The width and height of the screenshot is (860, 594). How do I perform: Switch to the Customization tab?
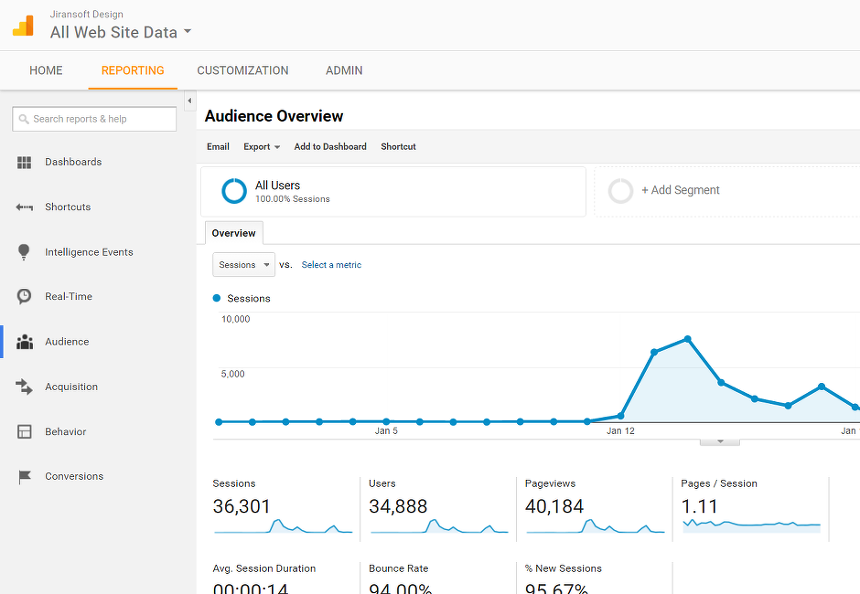[242, 71]
